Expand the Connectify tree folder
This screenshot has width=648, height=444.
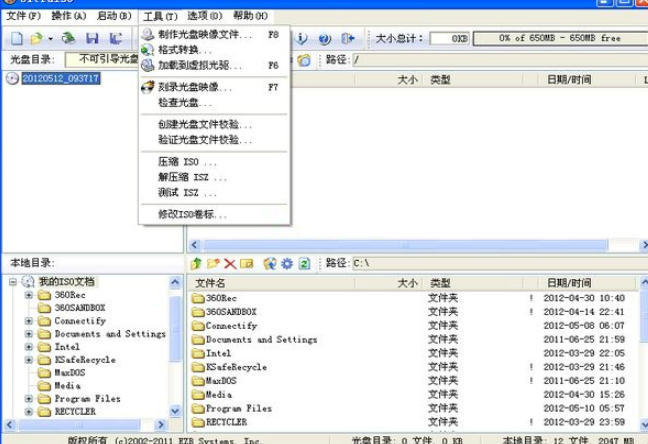[29, 321]
